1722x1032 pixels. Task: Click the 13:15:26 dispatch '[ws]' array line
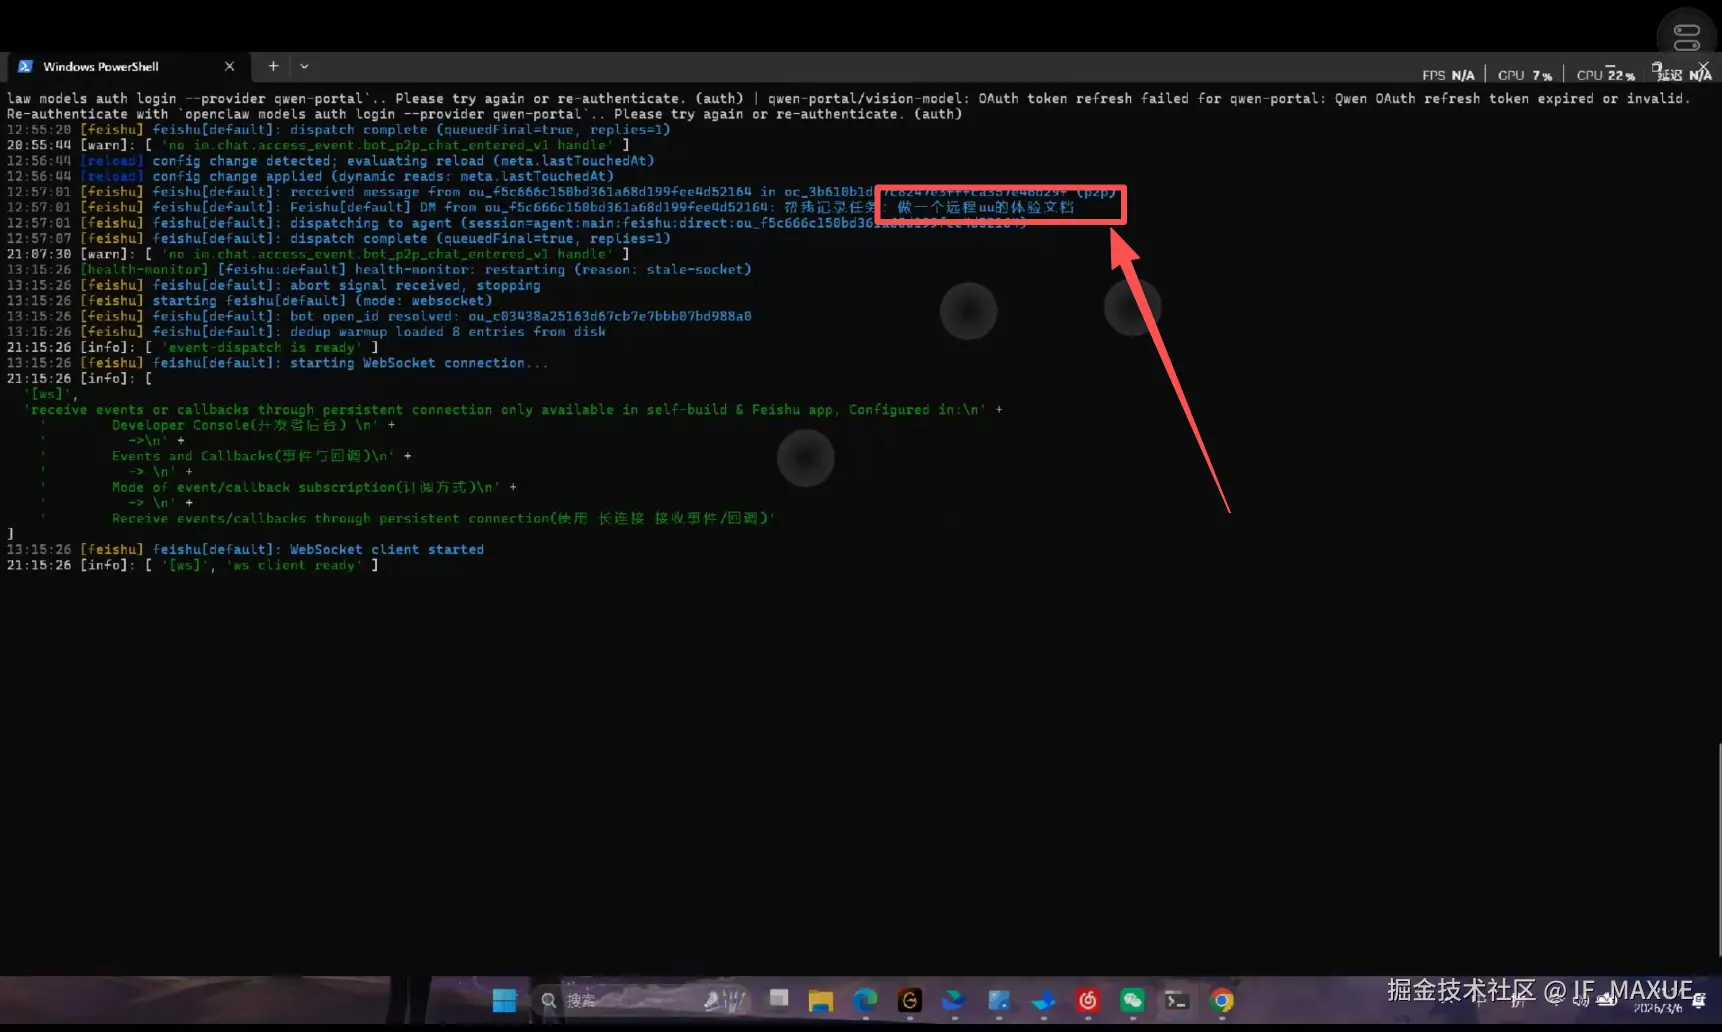(x=50, y=394)
